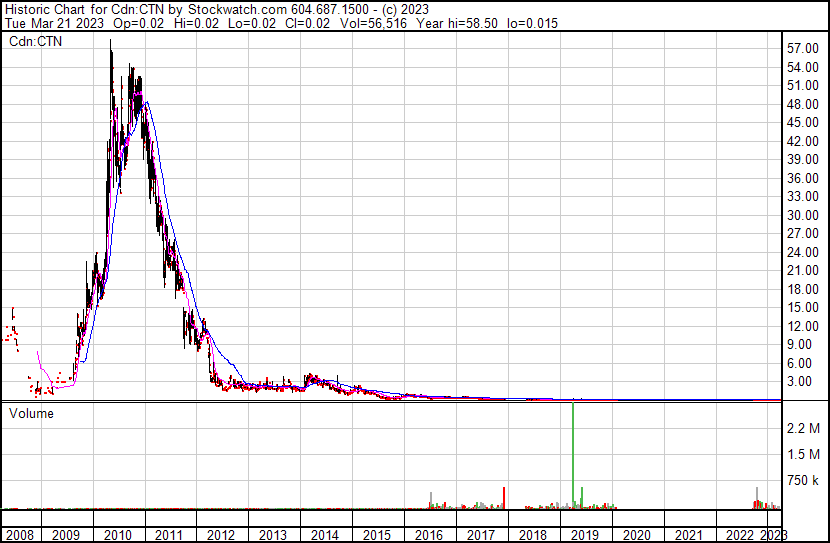Click the 2008 year label on time axis
830x543 pixels.
coord(20,535)
